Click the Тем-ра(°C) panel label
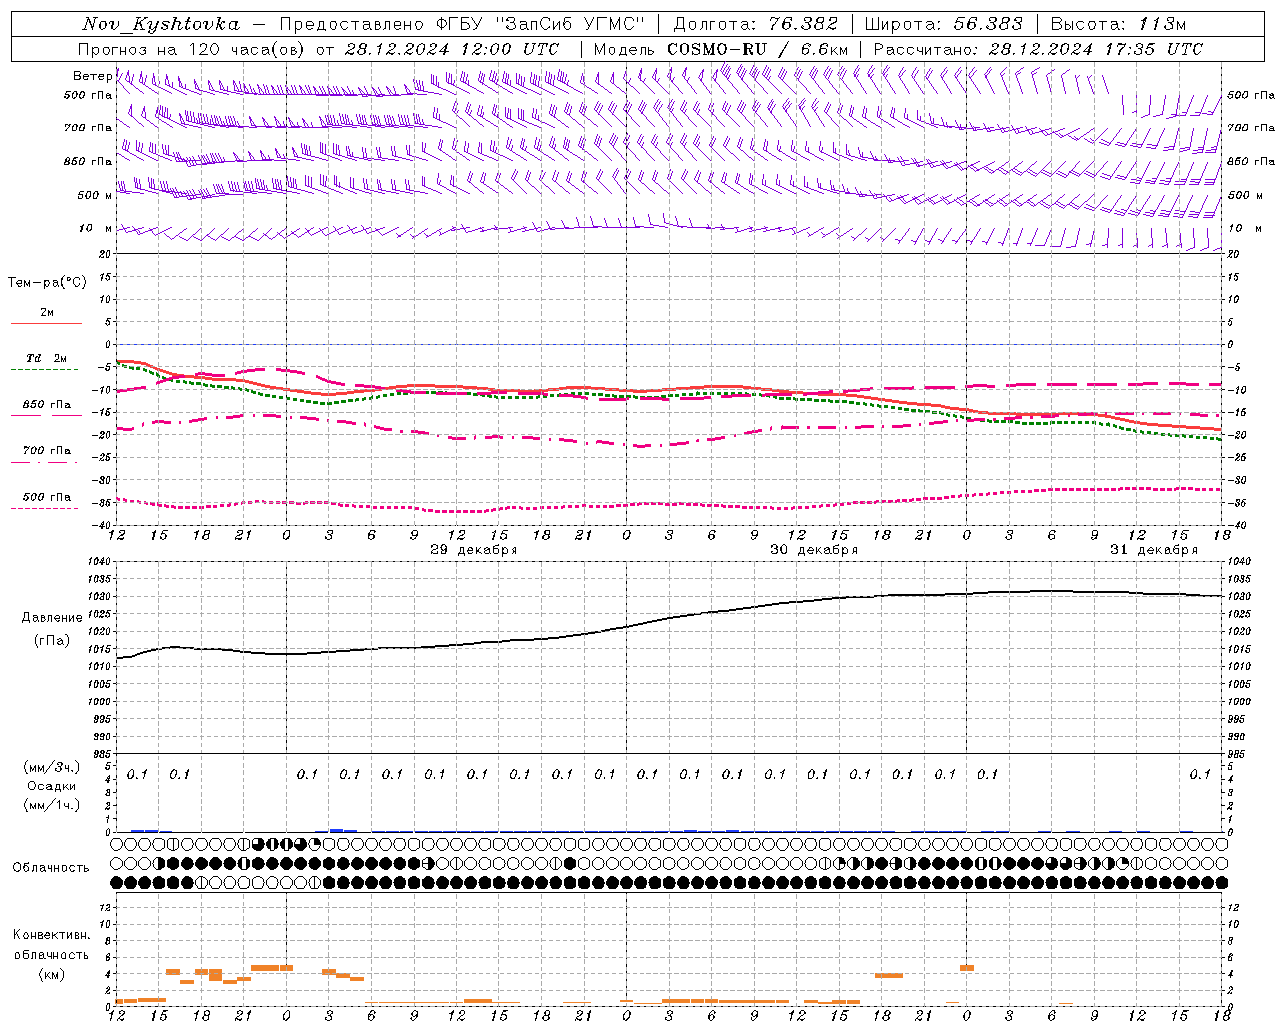The image size is (1280, 1024). coord(47,283)
